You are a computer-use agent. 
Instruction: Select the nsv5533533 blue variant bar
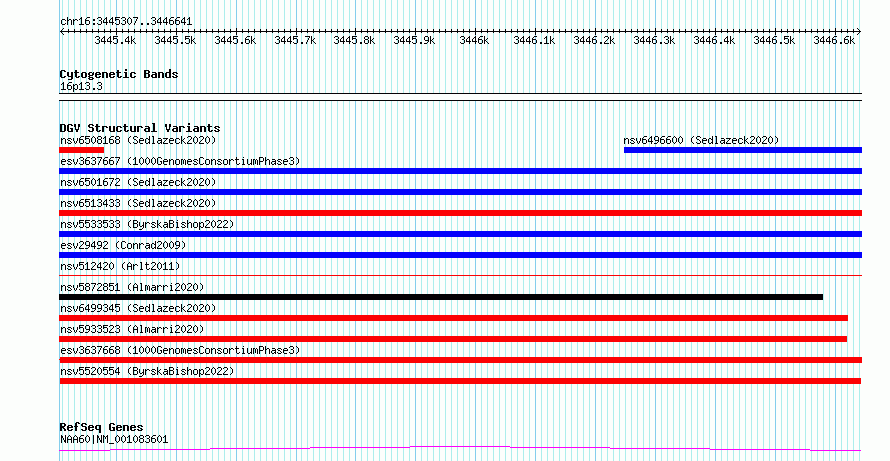(460, 234)
